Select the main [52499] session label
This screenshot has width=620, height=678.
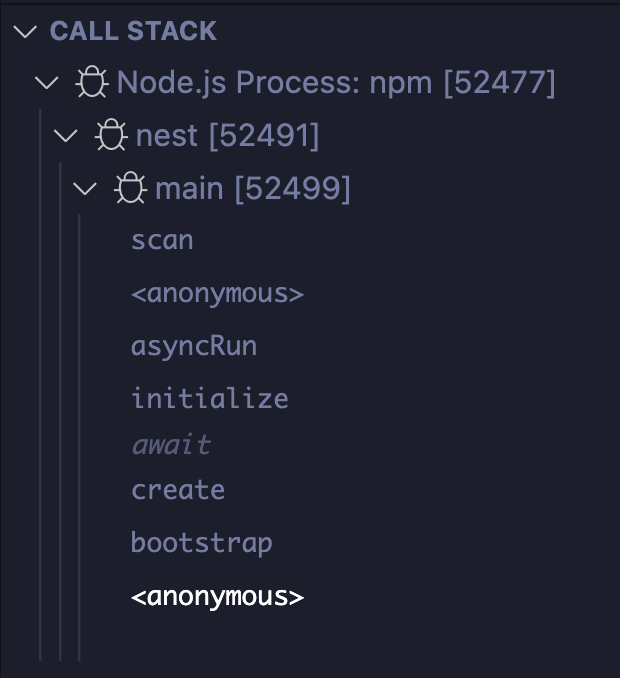point(252,189)
